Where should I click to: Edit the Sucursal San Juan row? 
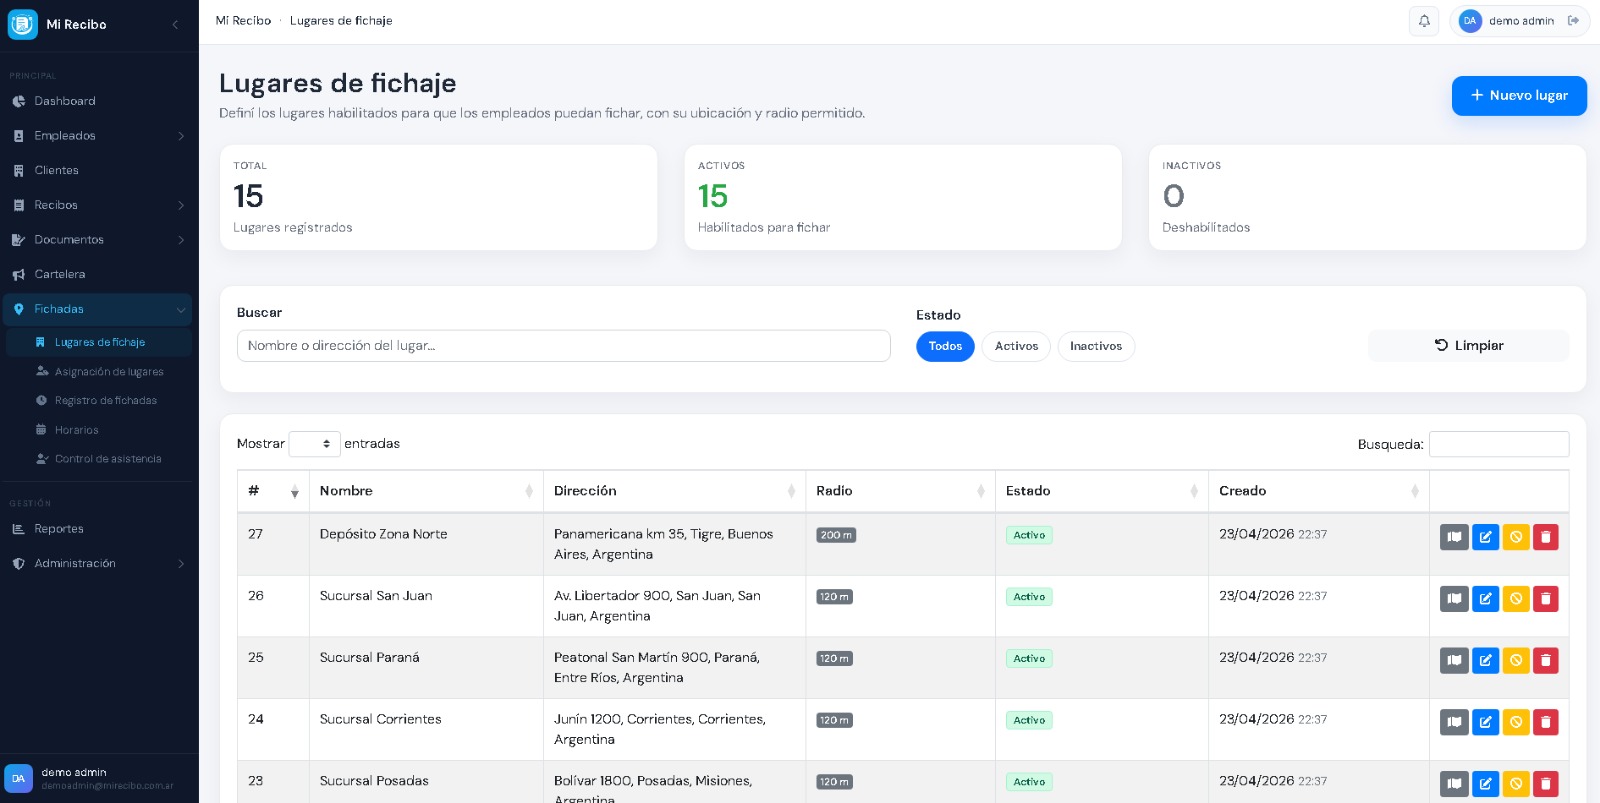[1485, 599]
